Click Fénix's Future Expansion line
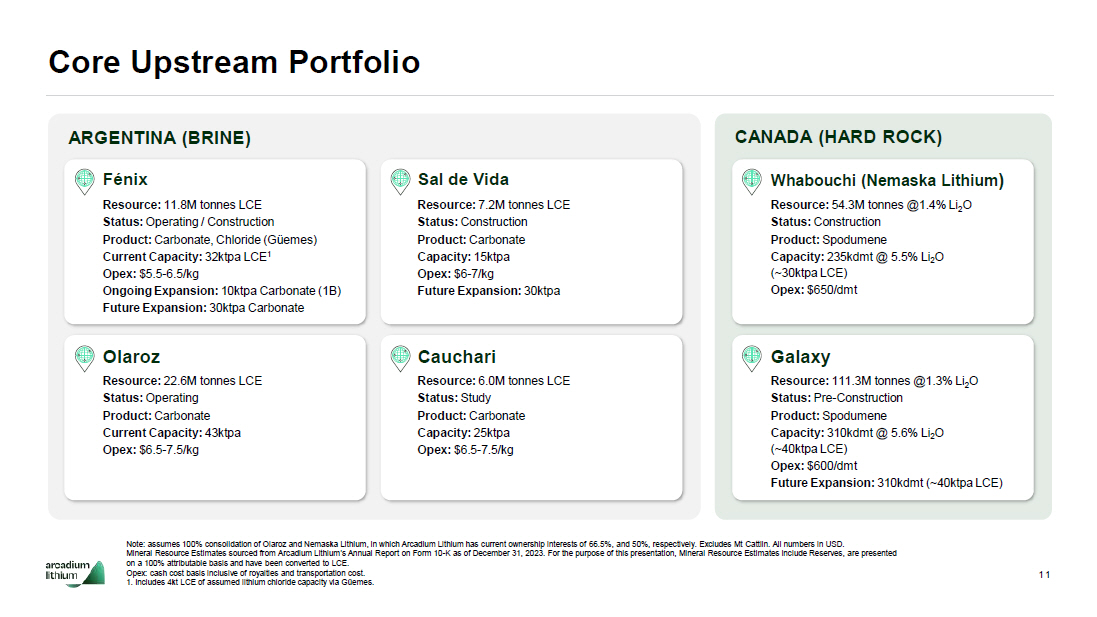Screen dimensions: 1097x617 [203, 308]
